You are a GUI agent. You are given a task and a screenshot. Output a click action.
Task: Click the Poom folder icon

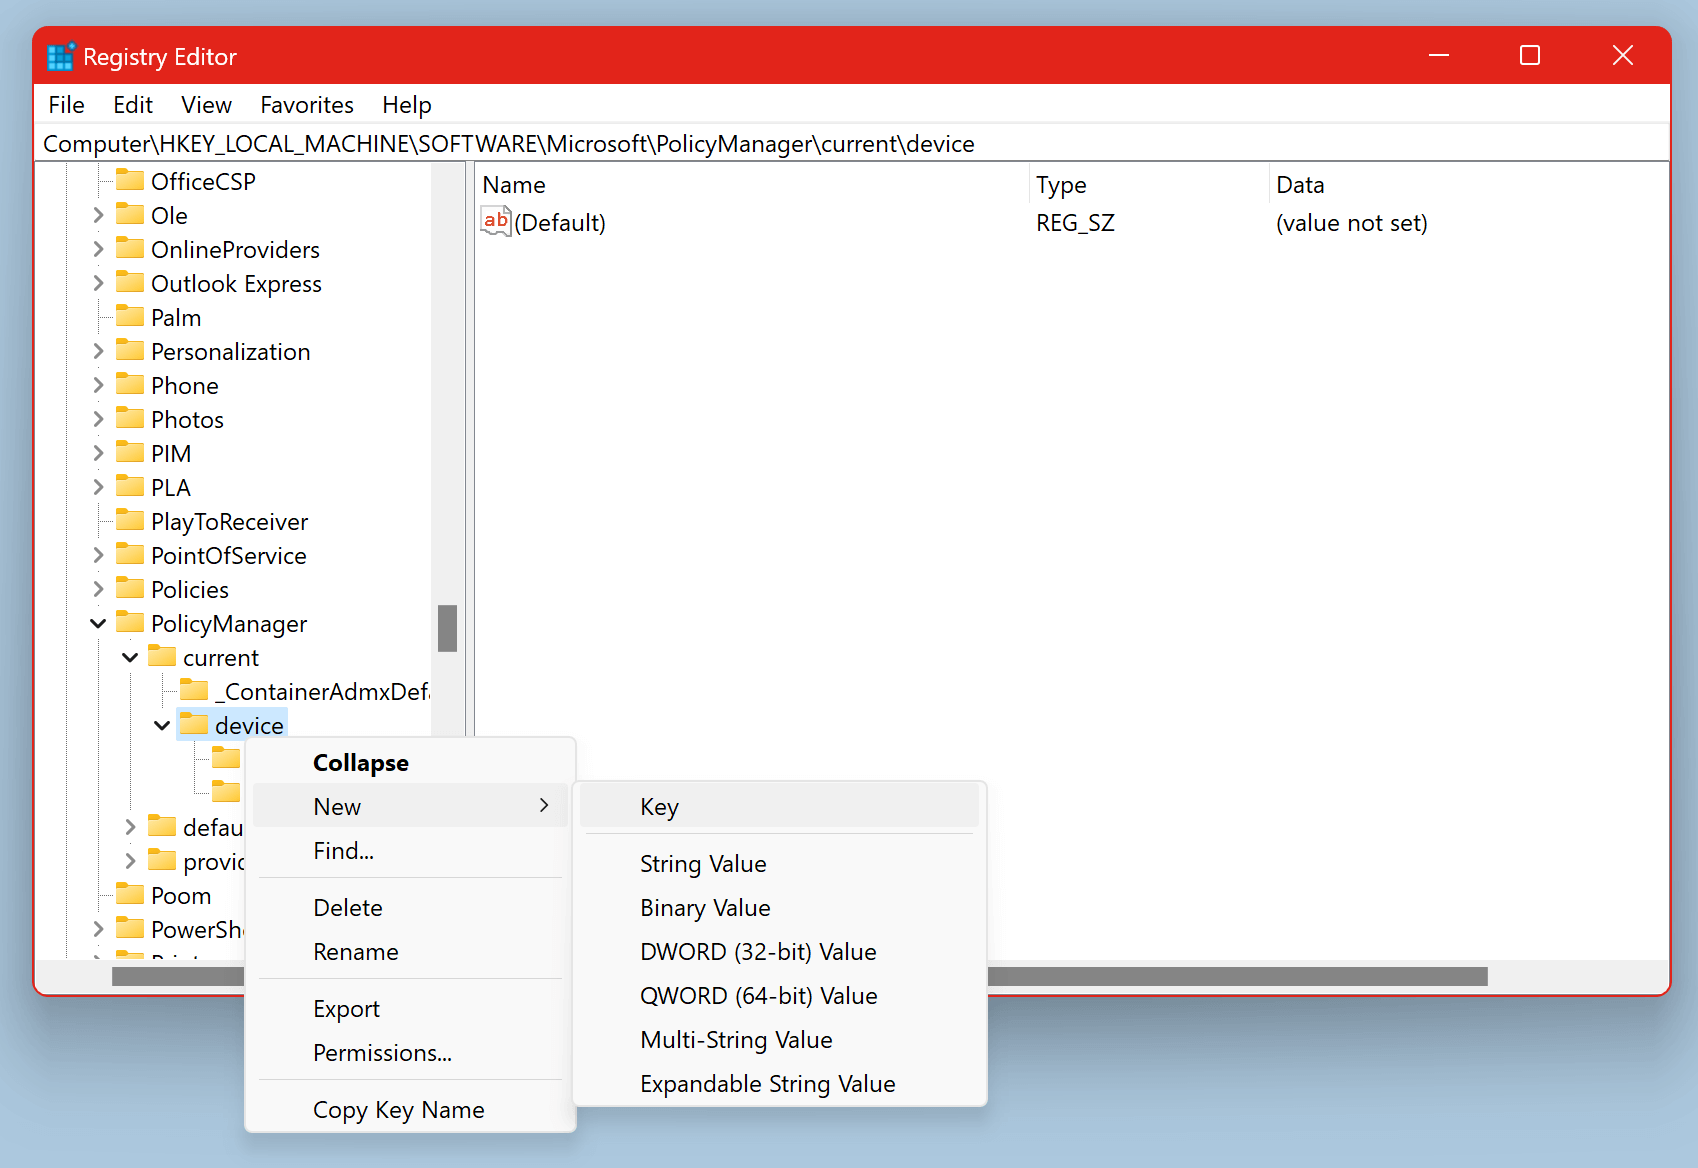click(130, 895)
